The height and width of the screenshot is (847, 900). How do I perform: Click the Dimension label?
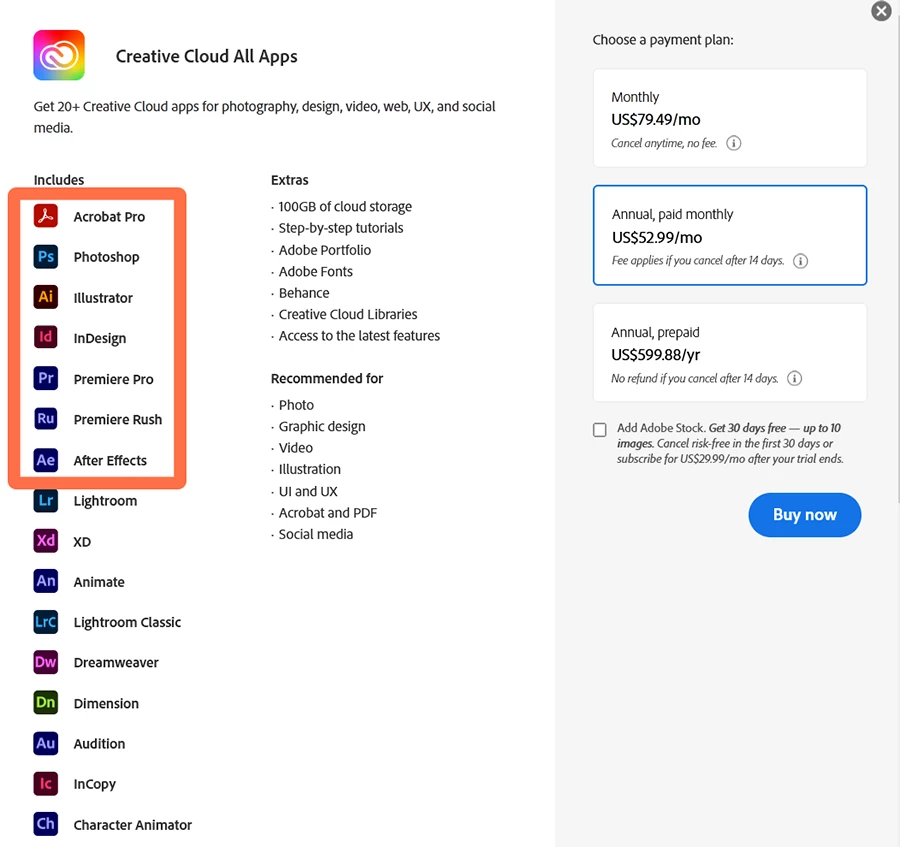pyautogui.click(x=106, y=704)
